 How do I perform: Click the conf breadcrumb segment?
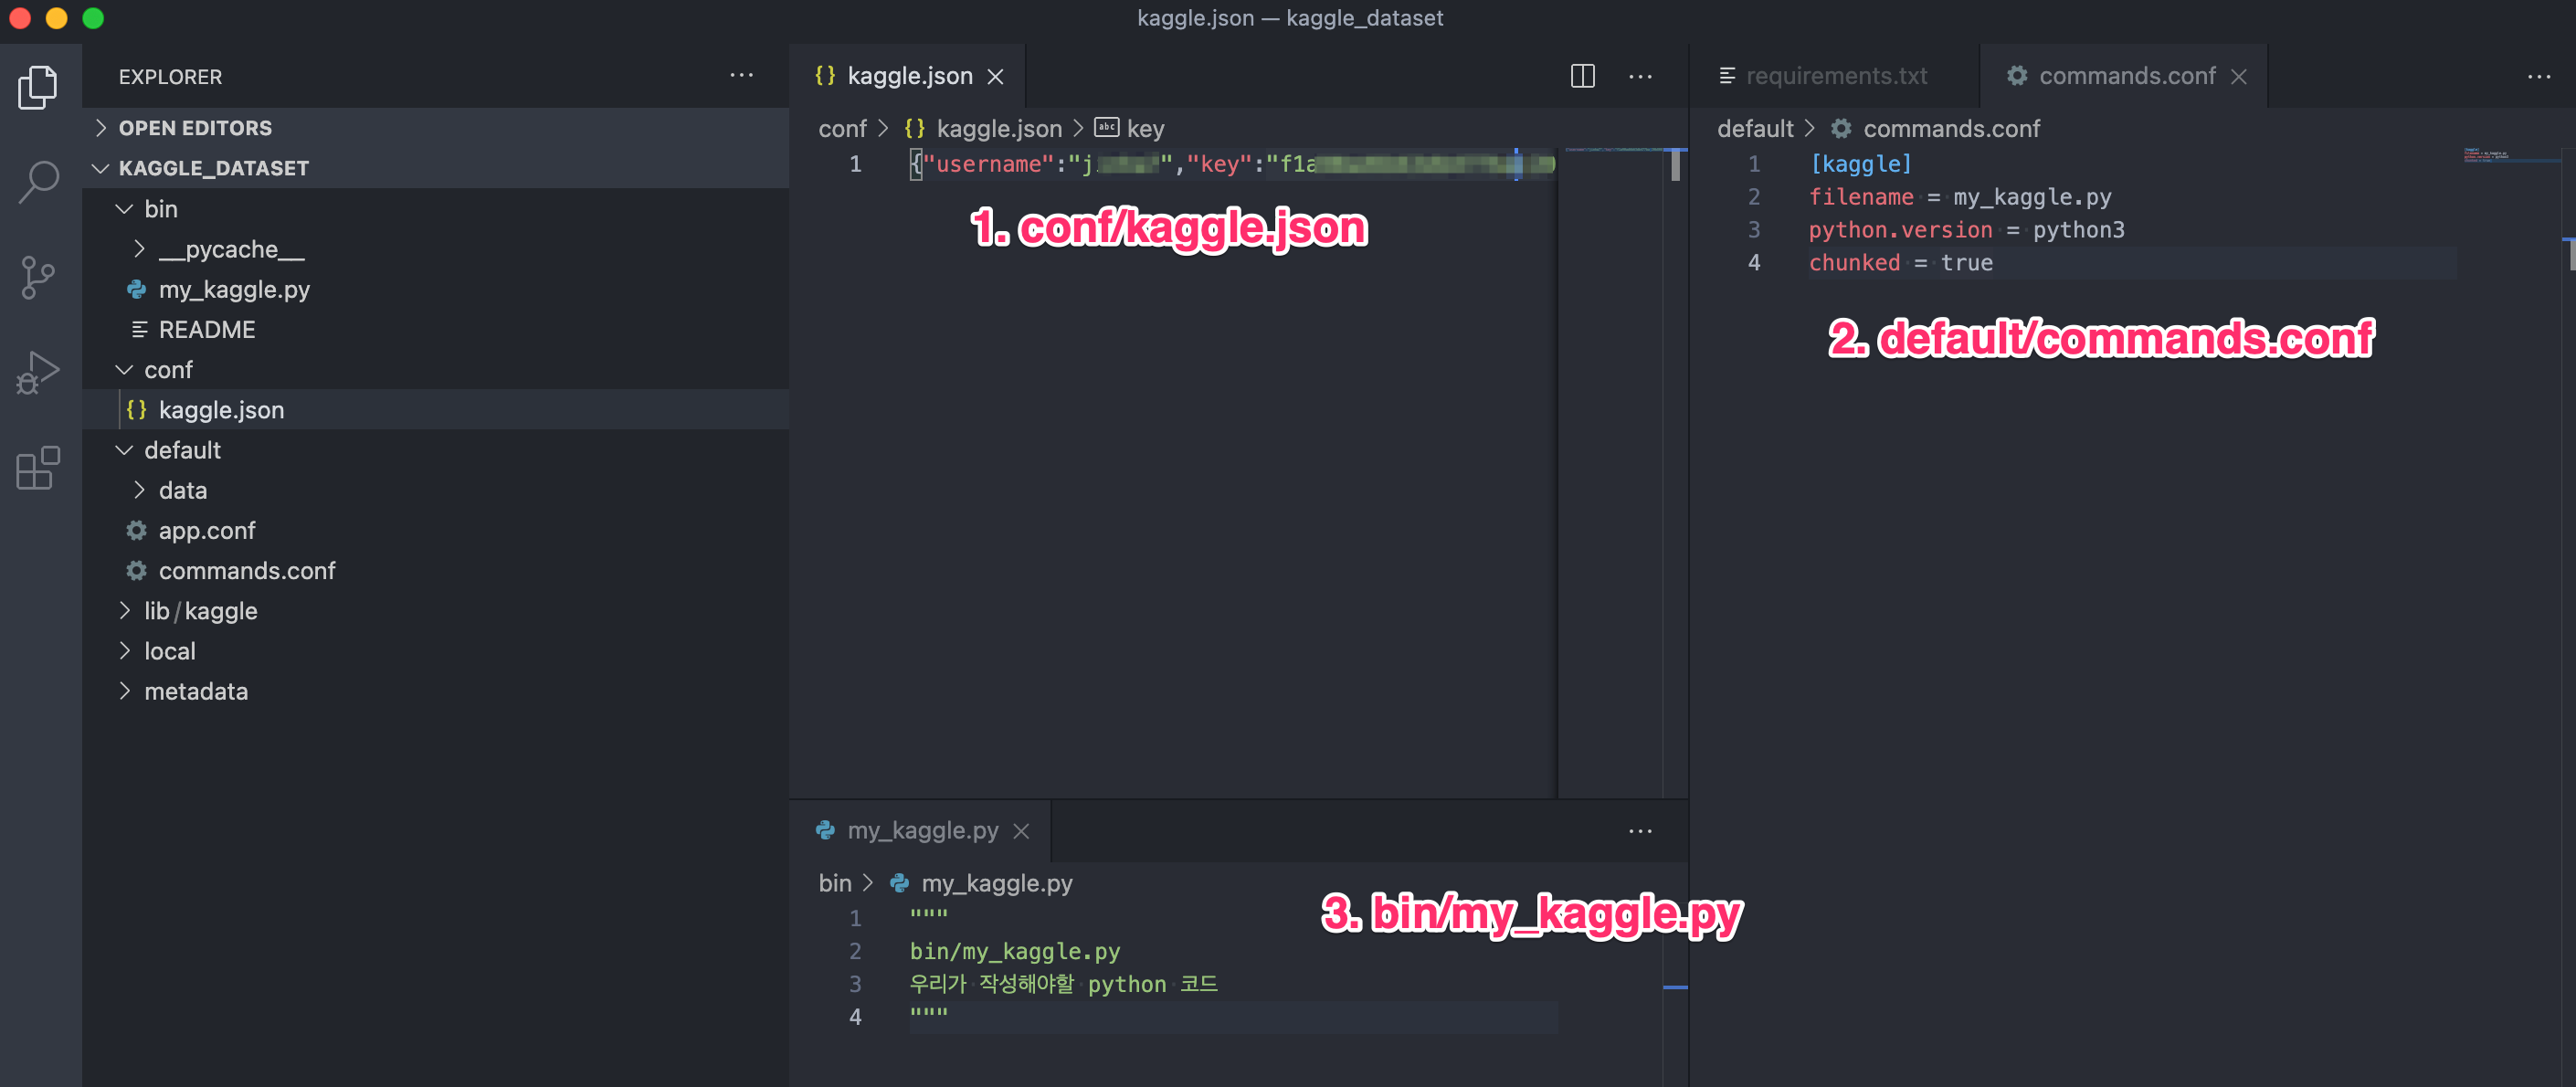click(x=842, y=129)
